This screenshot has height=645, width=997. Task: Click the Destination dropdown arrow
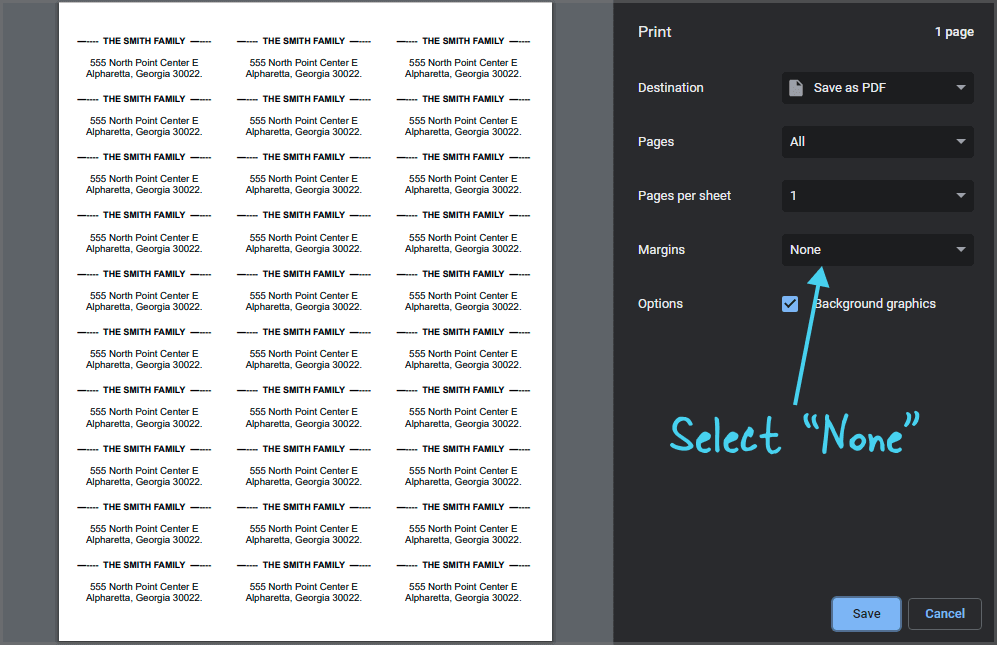961,87
